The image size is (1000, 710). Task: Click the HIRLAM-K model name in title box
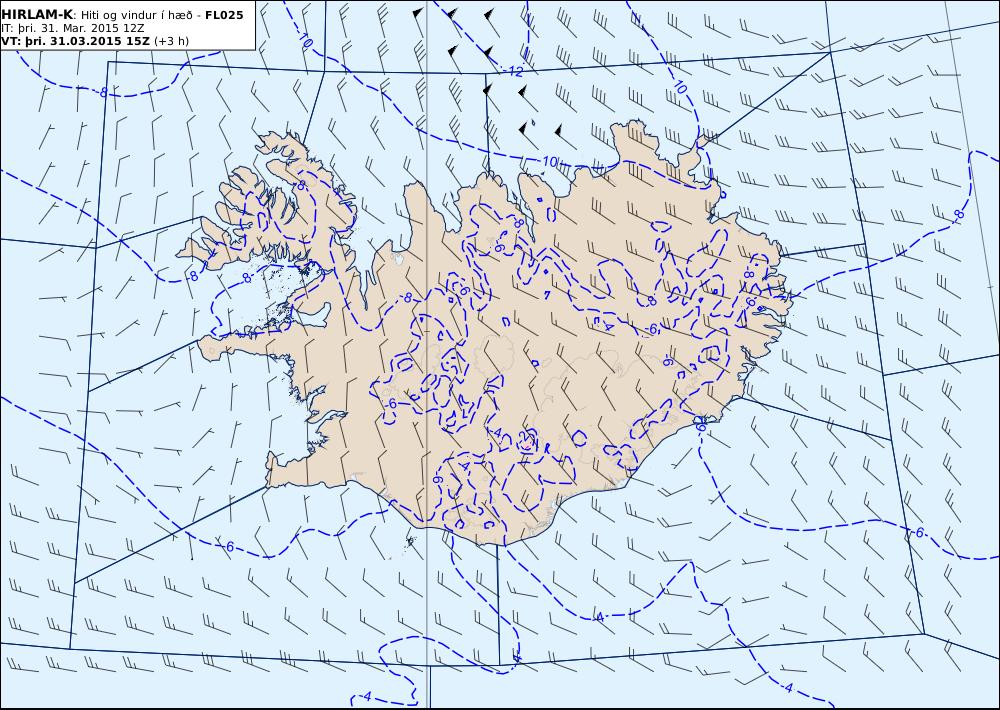(x=38, y=15)
